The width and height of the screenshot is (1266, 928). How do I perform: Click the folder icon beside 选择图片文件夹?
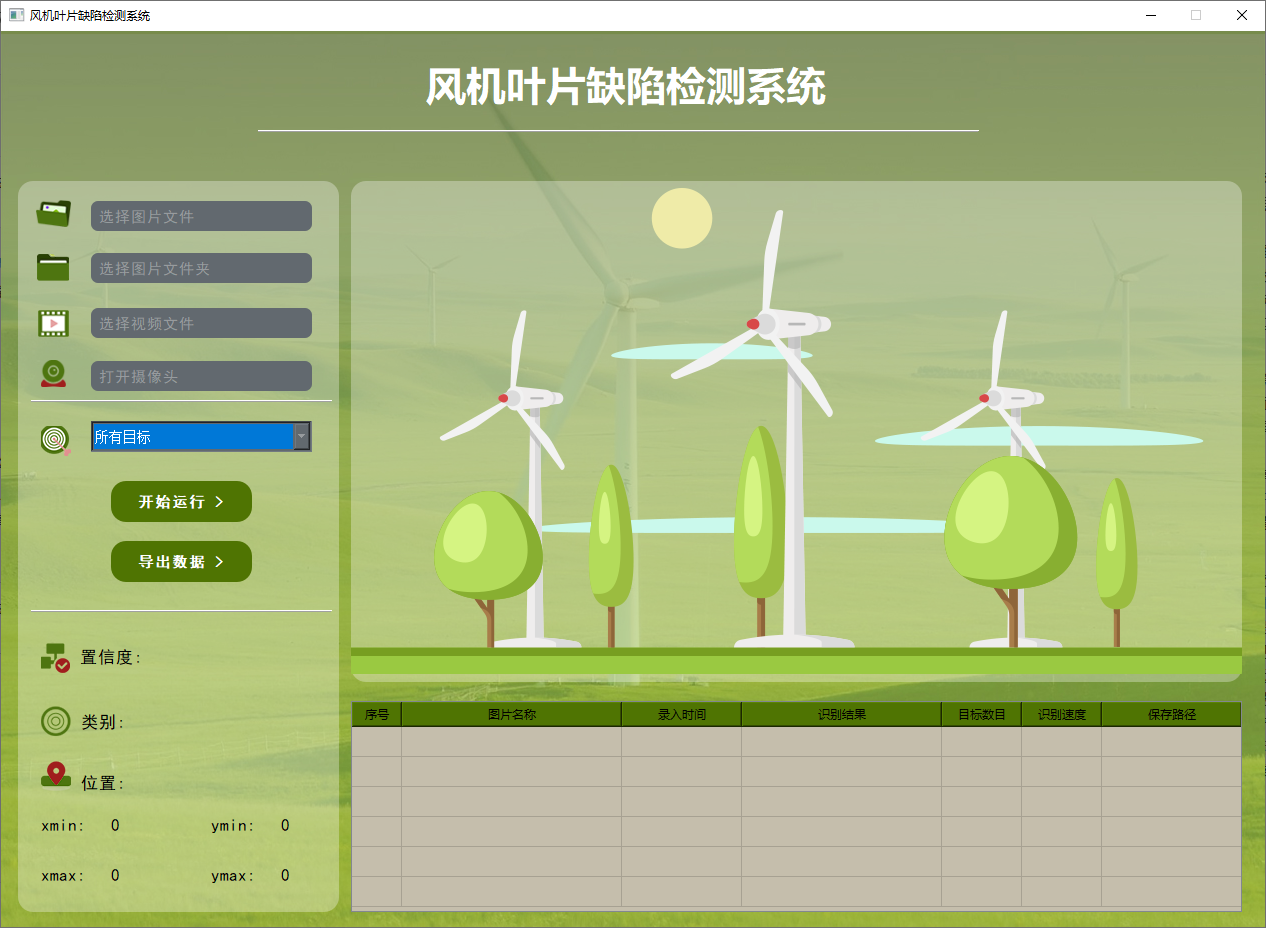pyautogui.click(x=53, y=267)
